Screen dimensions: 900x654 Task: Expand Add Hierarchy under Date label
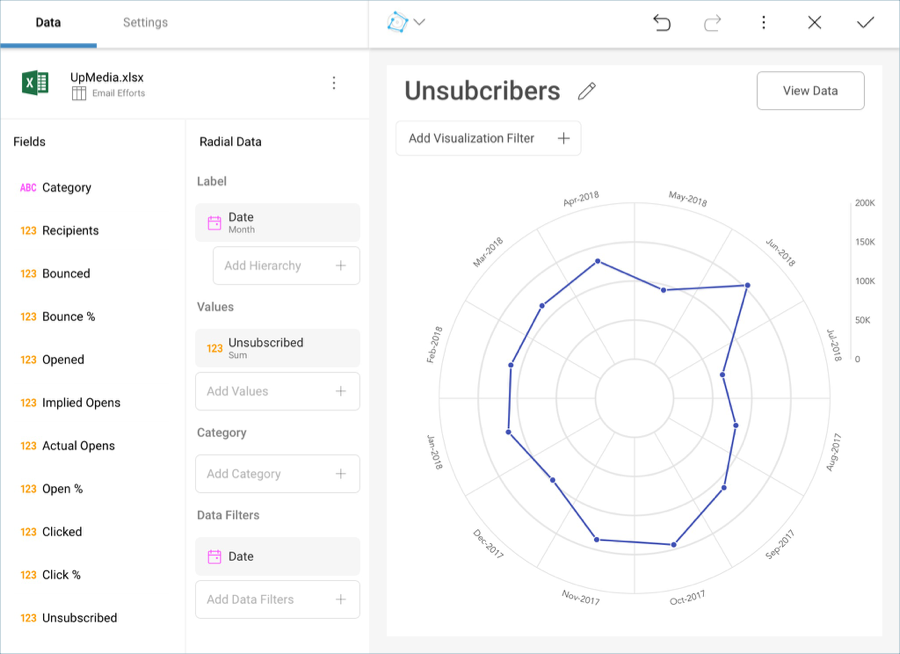coord(285,266)
